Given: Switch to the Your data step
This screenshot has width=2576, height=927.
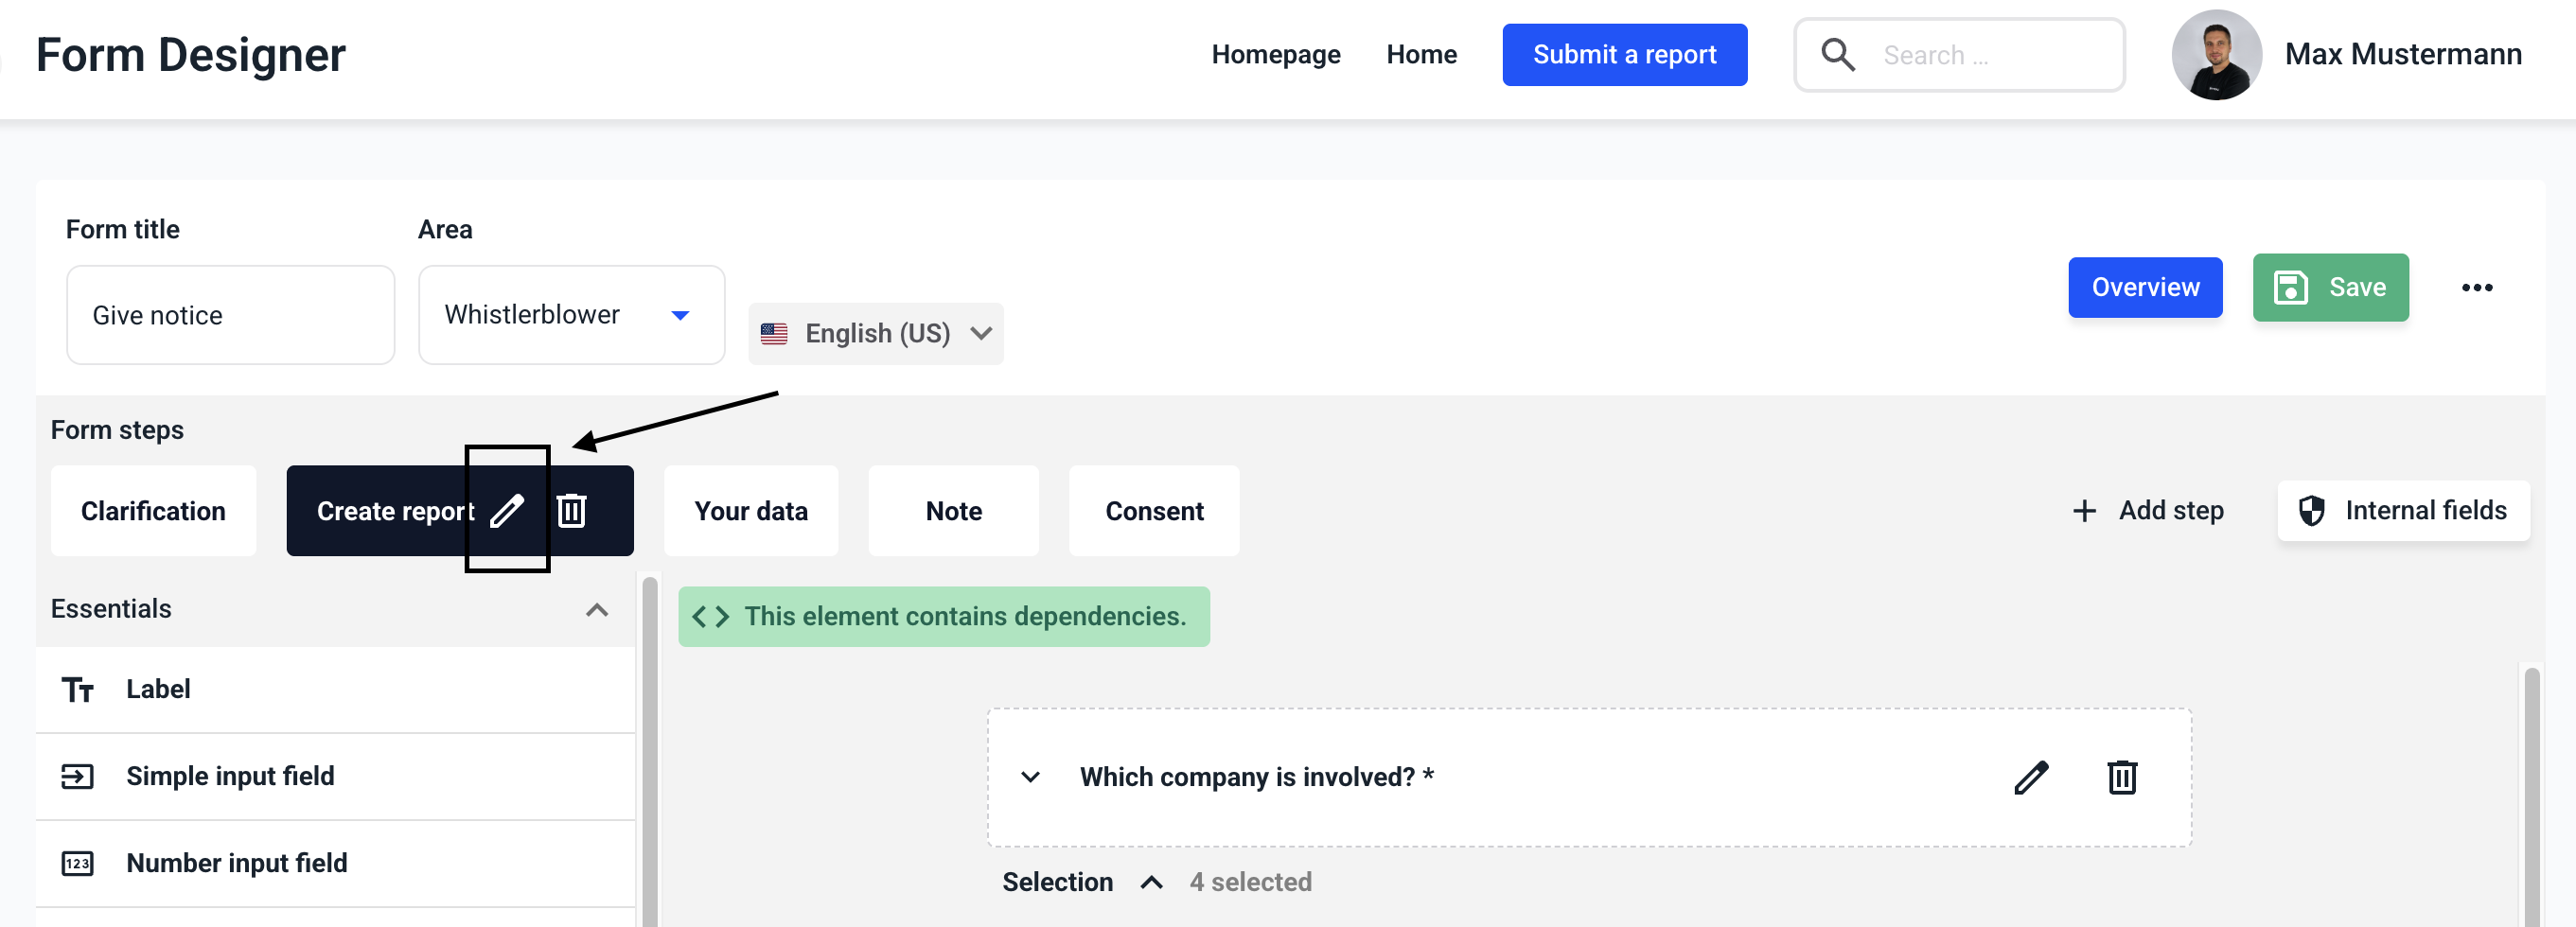Looking at the screenshot, I should tap(750, 511).
